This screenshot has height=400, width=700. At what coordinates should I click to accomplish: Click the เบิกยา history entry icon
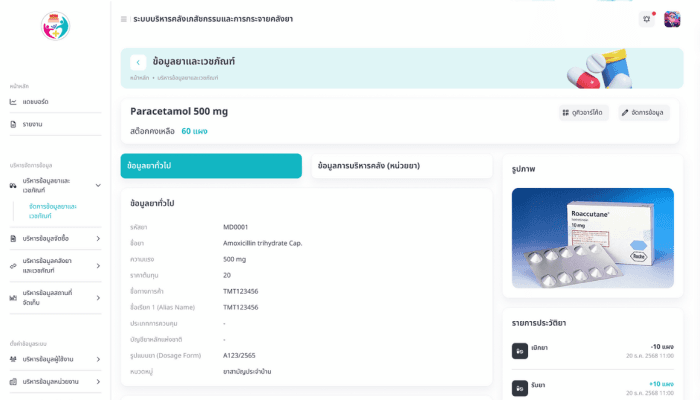point(520,351)
